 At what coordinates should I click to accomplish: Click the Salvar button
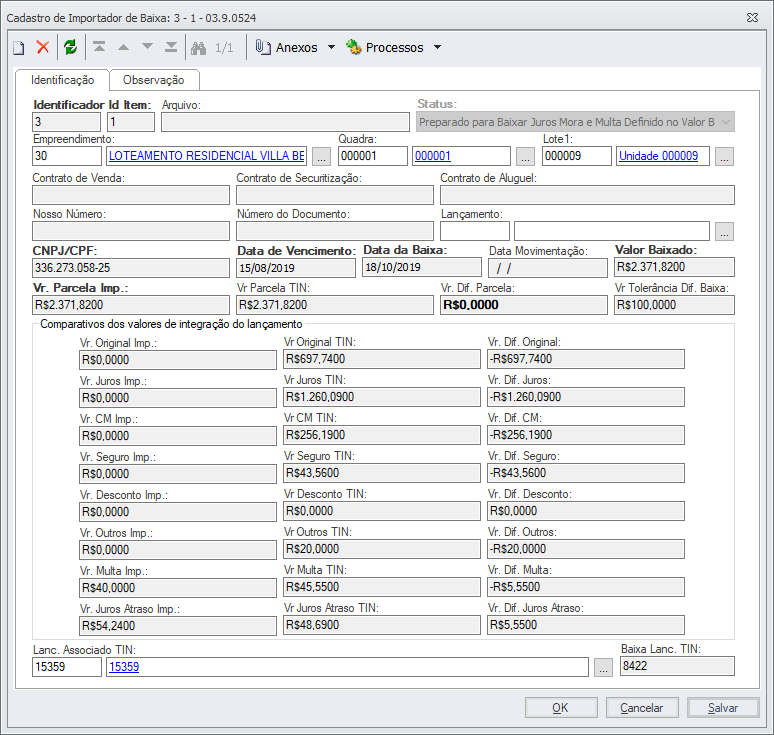[x=723, y=708]
